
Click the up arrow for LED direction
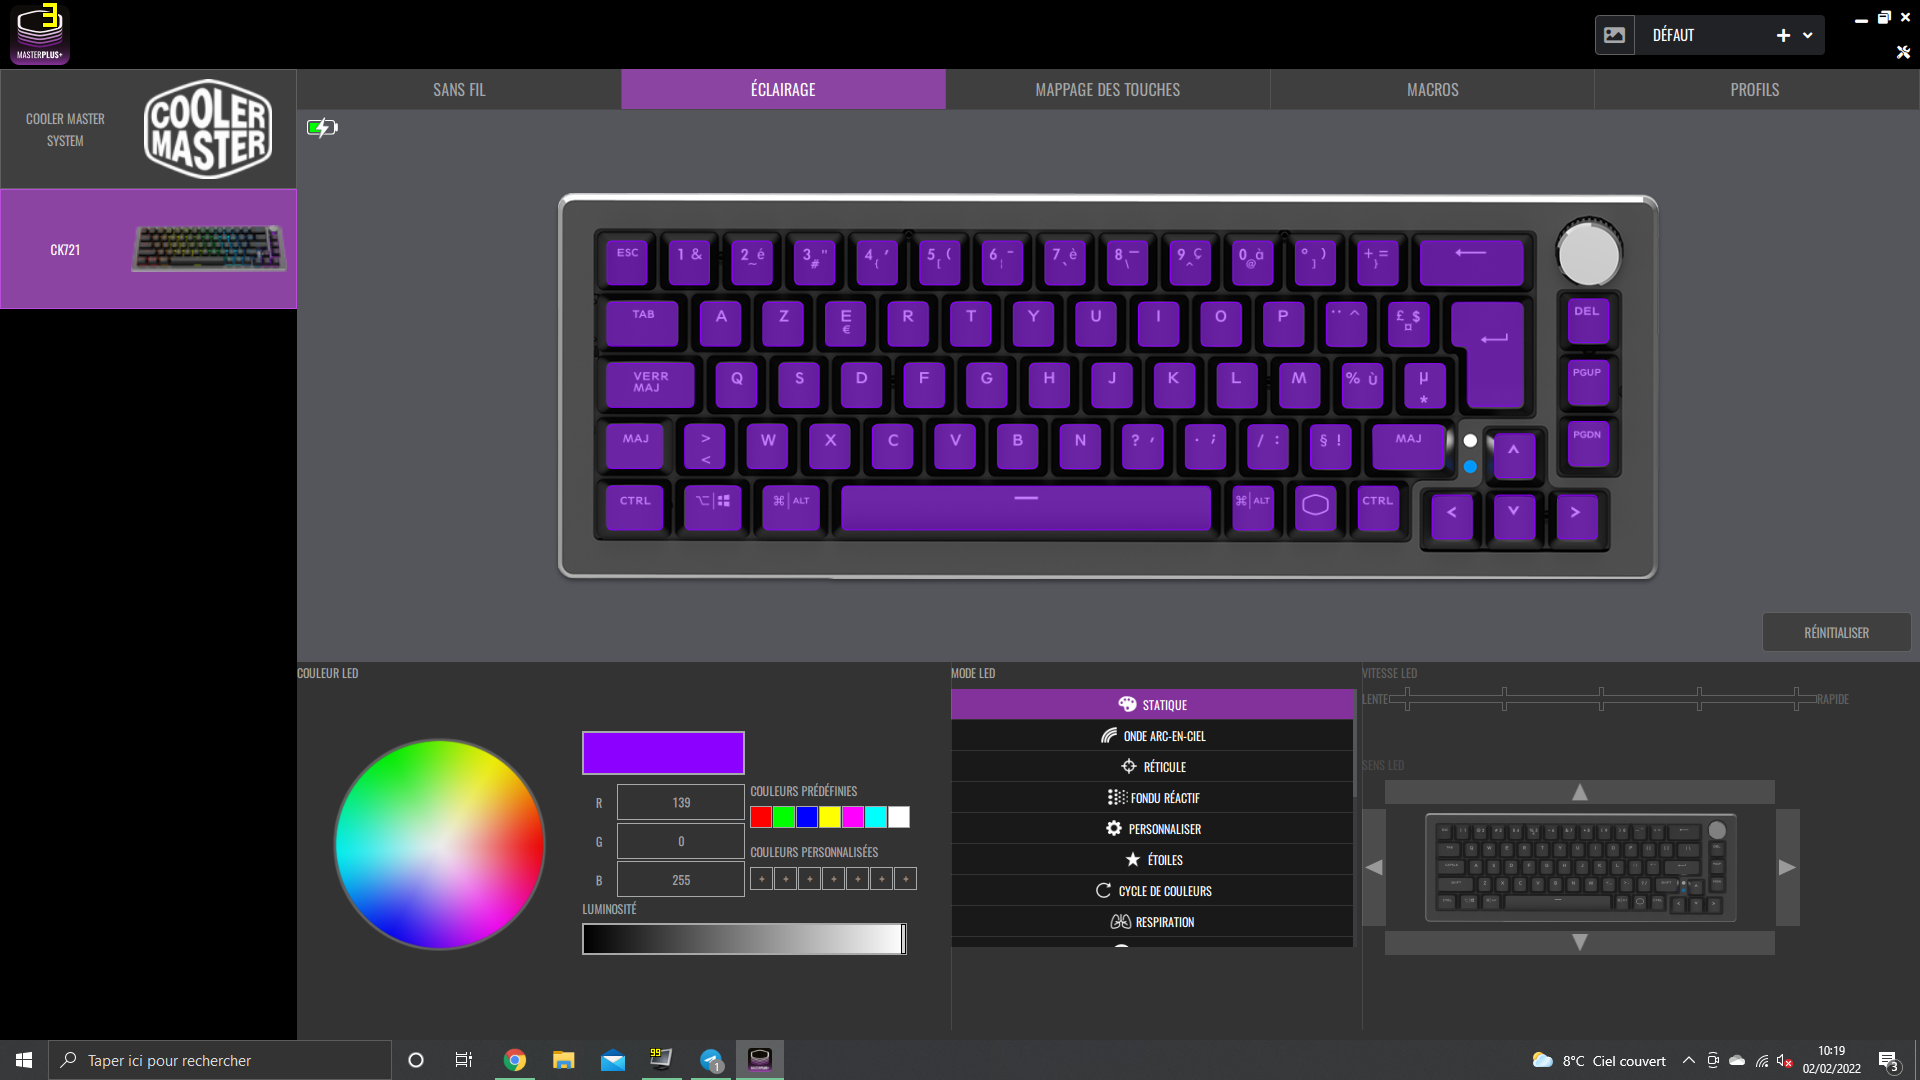1579,792
